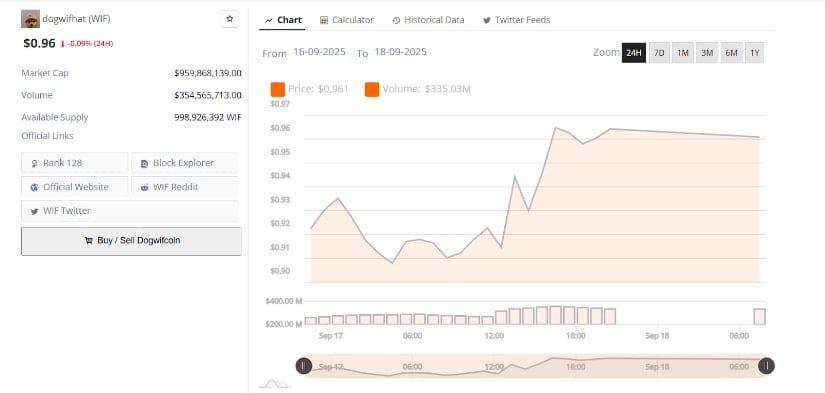This screenshot has width=825, height=393.
Task: Switch to the Calculator tab
Action: pos(347,20)
